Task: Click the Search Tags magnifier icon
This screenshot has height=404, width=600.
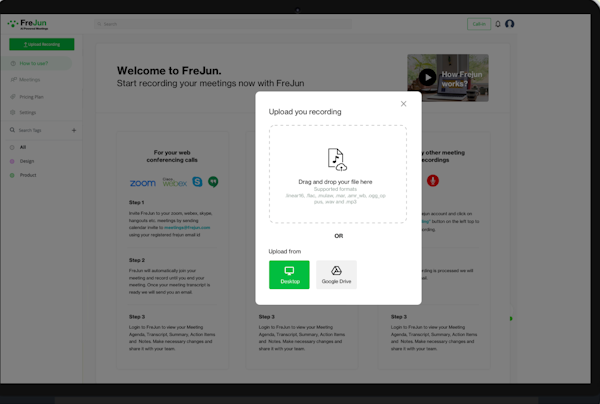Action: tap(12, 130)
